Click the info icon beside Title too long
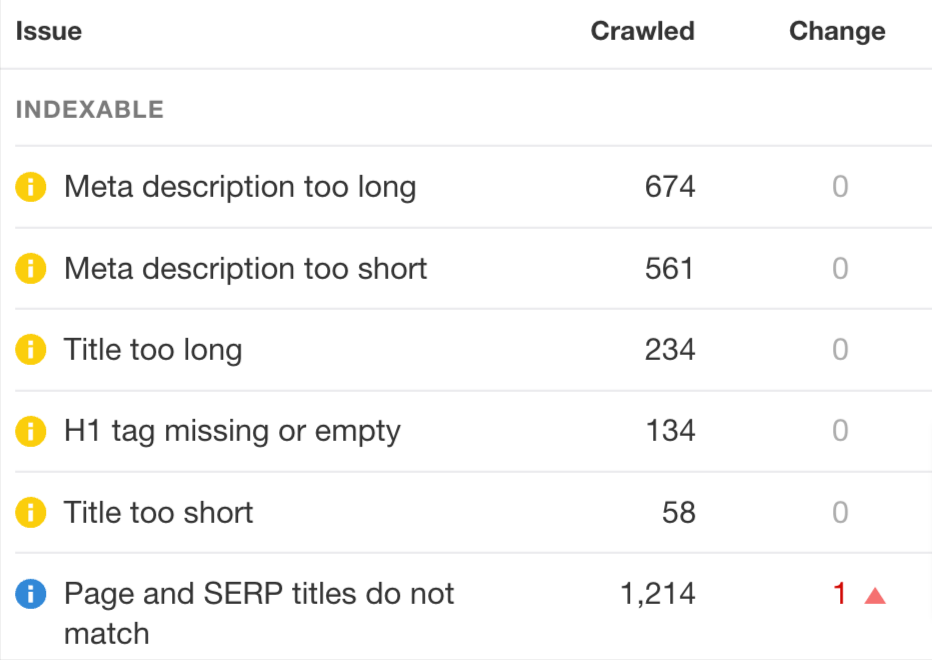The height and width of the screenshot is (660, 932). (30, 349)
